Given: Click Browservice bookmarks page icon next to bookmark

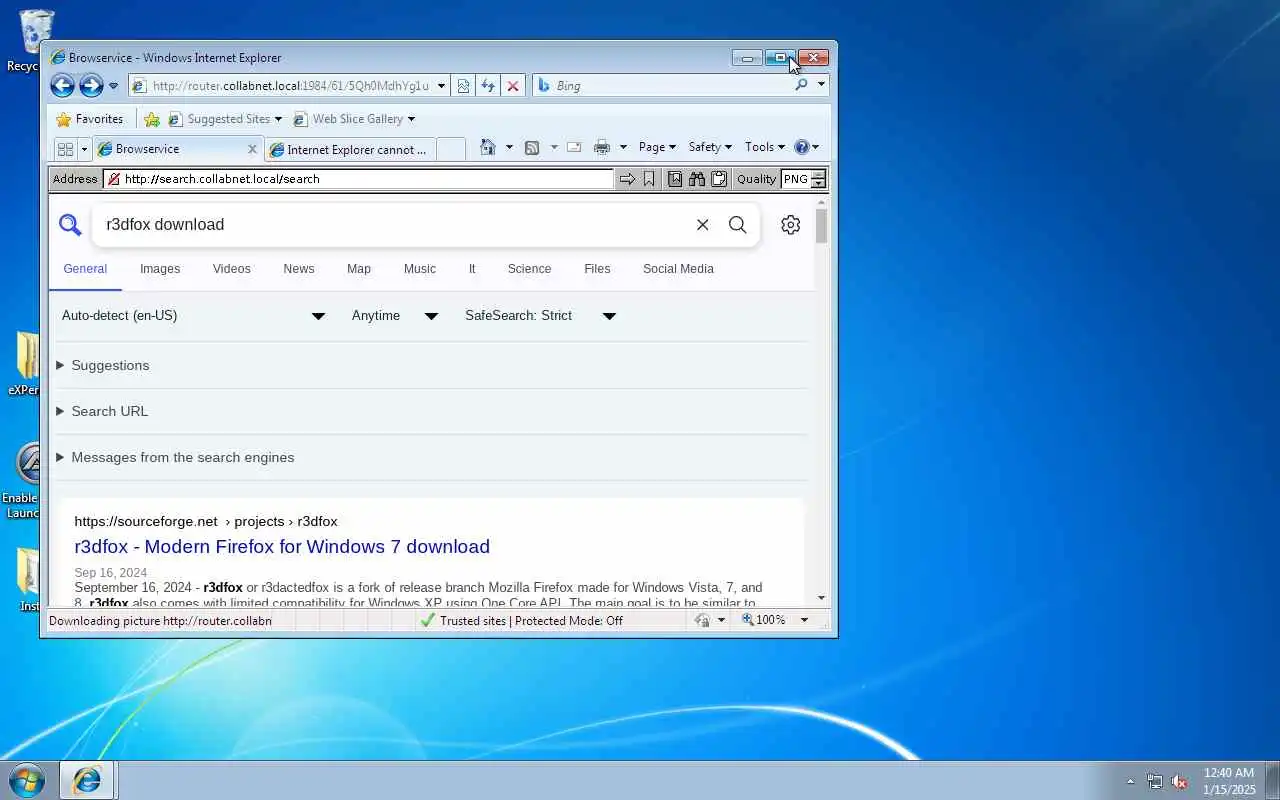Looking at the screenshot, I should point(675,179).
